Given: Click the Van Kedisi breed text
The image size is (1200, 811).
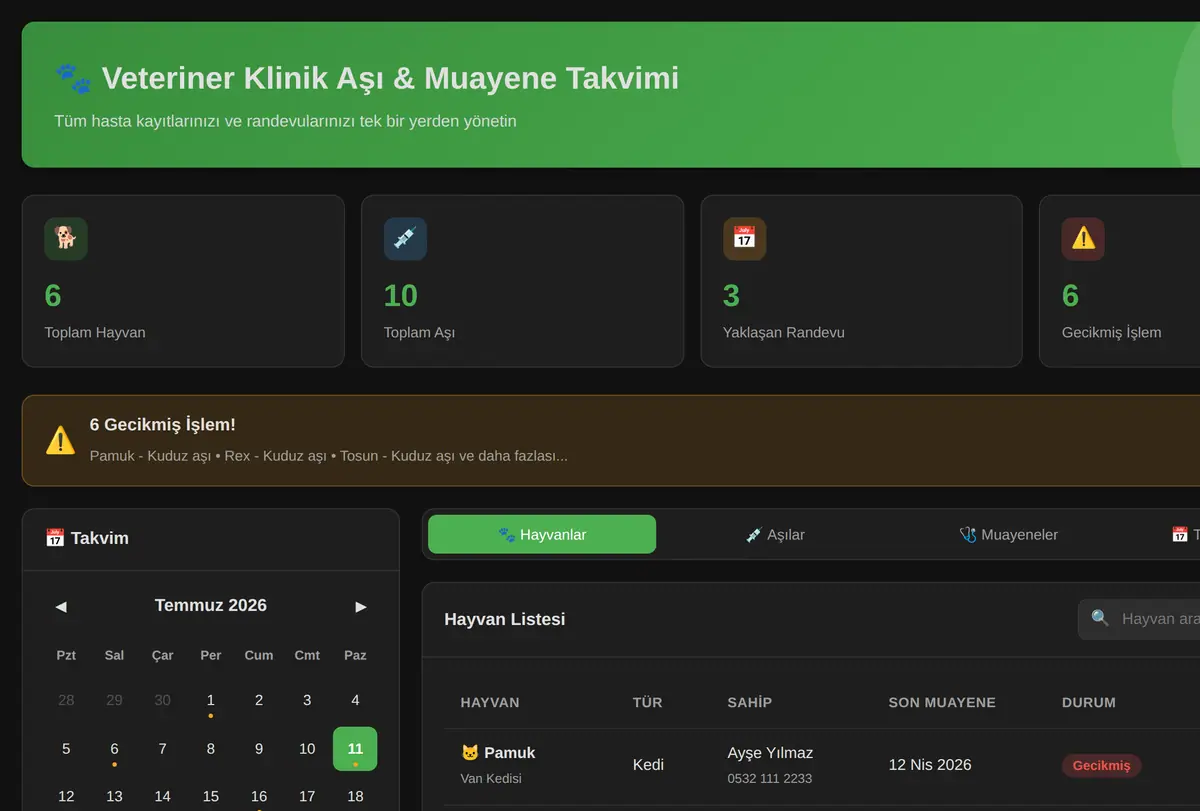Looking at the screenshot, I should [x=491, y=779].
